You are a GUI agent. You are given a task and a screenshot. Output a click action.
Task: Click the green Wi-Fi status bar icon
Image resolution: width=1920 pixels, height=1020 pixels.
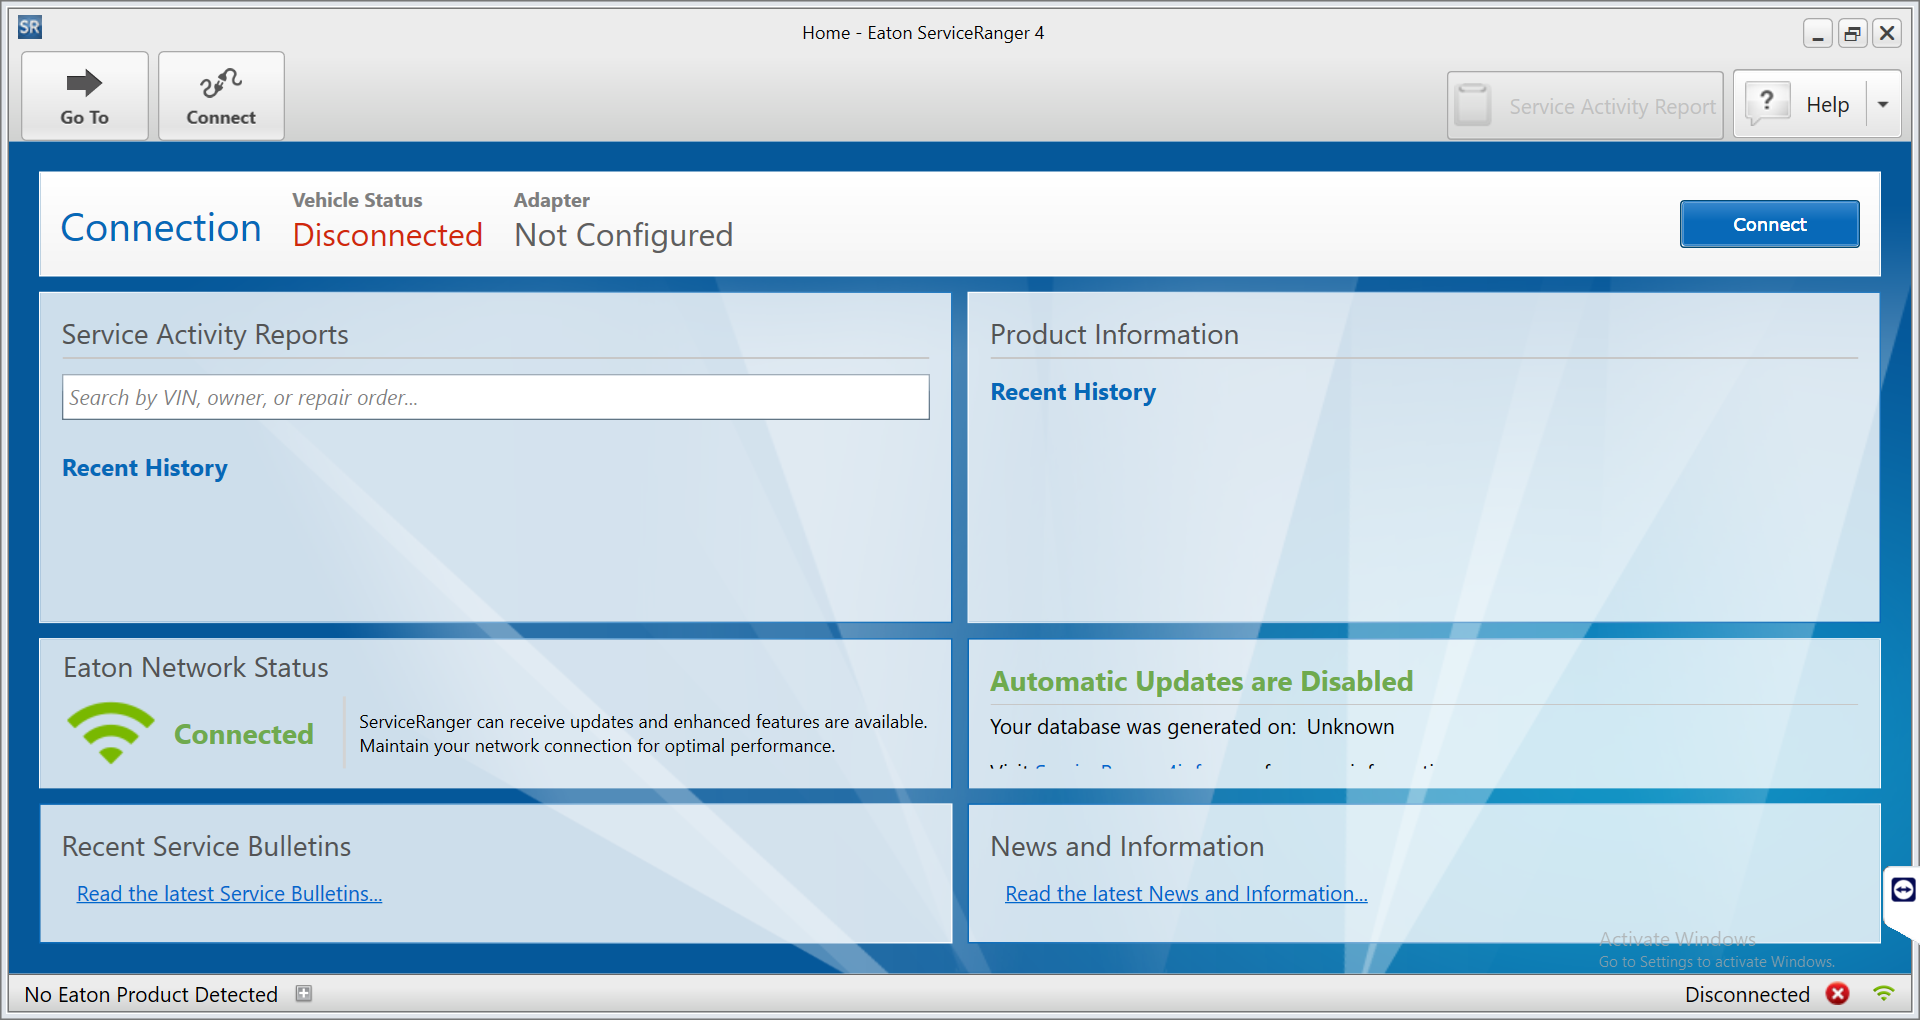[x=1884, y=993]
